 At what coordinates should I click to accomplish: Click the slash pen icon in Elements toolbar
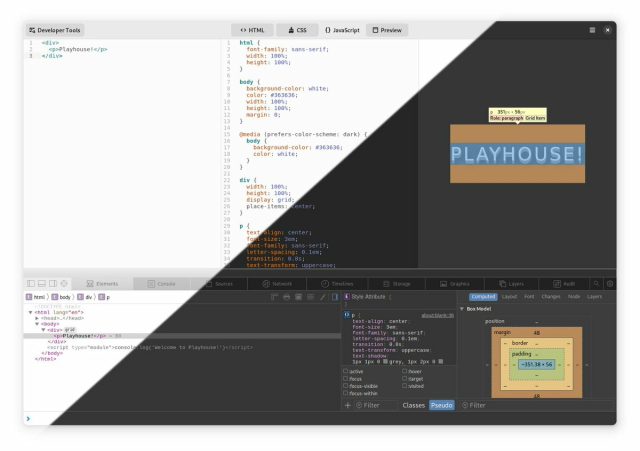pyautogui.click(x=323, y=297)
